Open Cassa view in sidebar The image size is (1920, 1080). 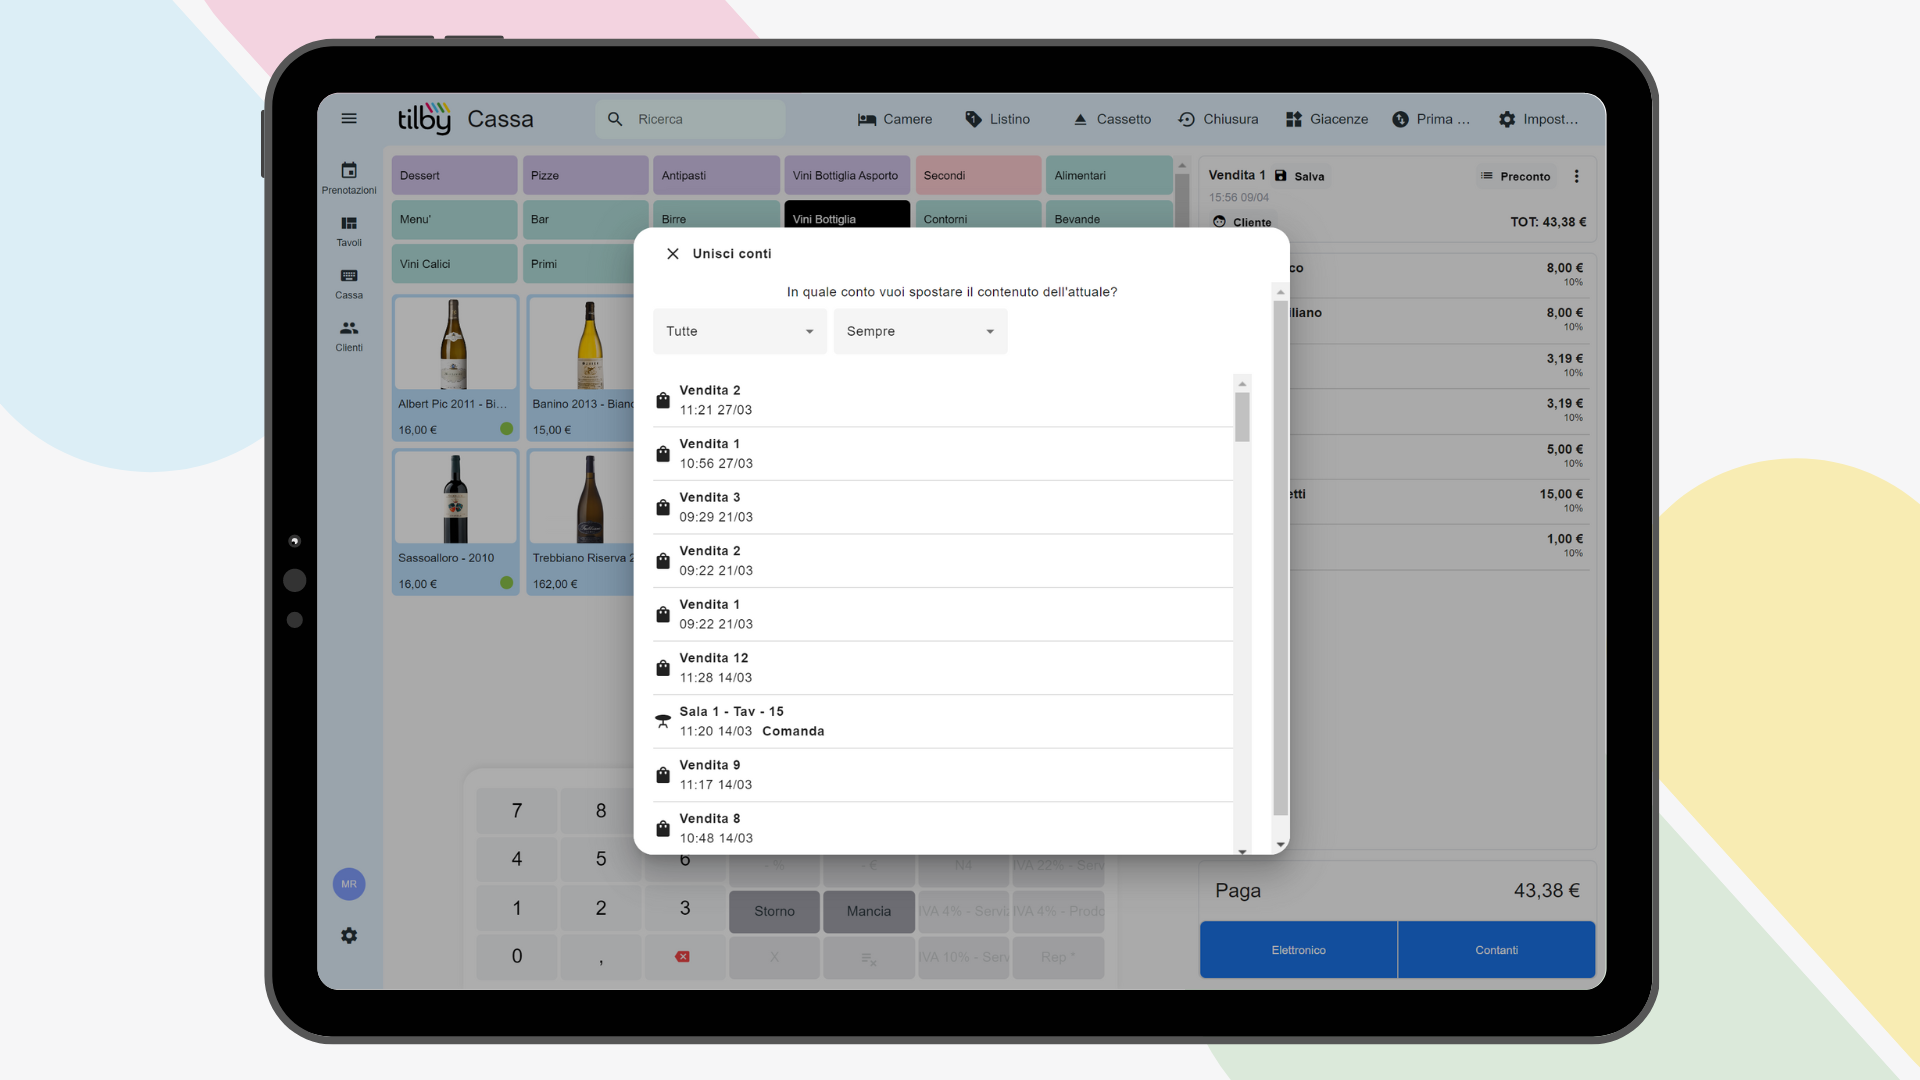[349, 284]
